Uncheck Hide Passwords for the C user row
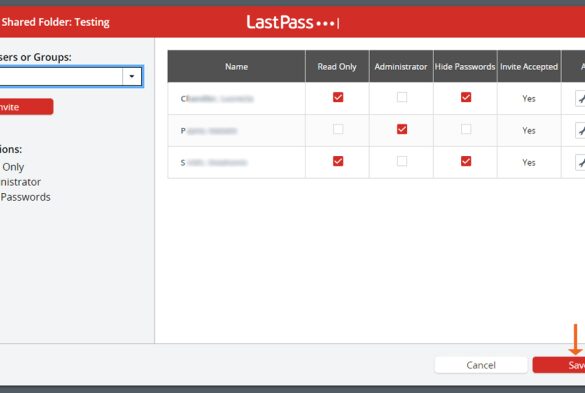Viewport: 585px width, 393px height. (x=466, y=97)
